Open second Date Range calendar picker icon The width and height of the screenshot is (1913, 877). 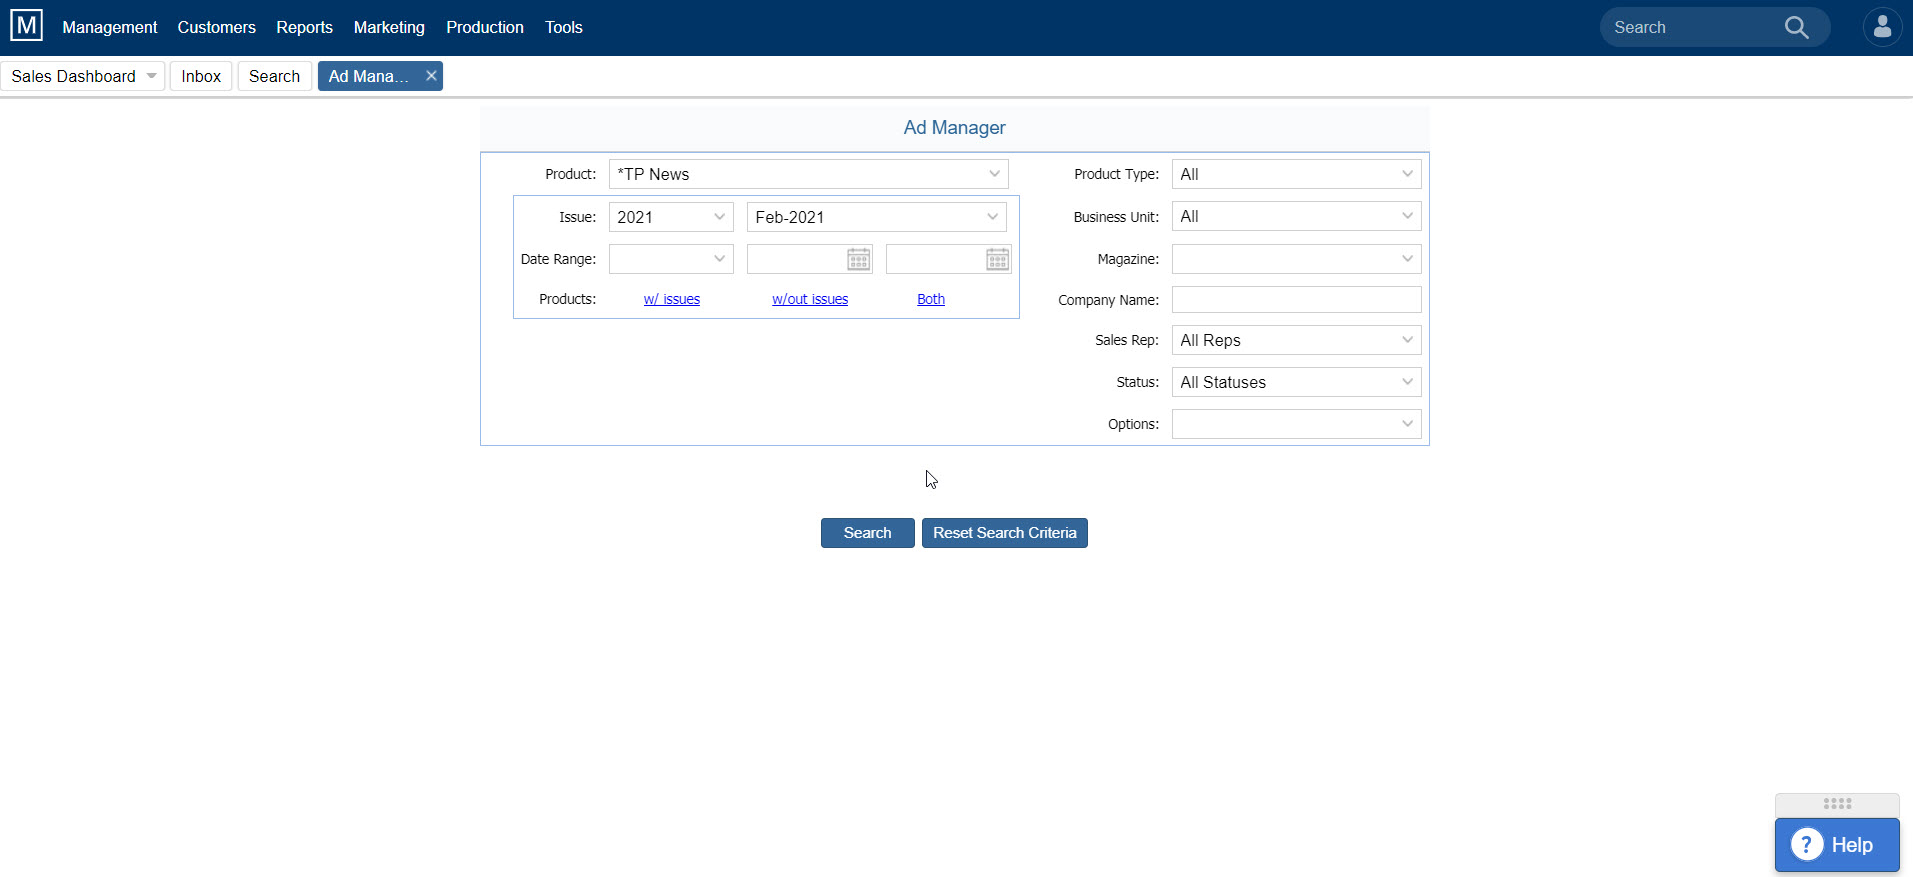coord(997,259)
